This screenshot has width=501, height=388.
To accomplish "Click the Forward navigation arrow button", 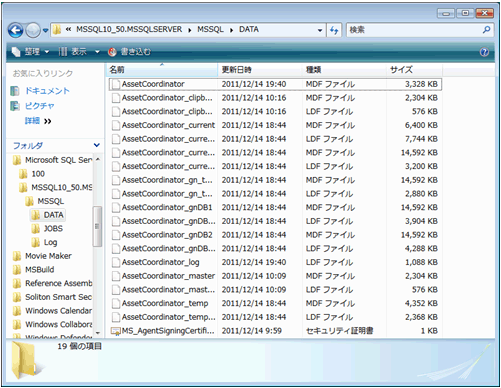I will (33, 31).
